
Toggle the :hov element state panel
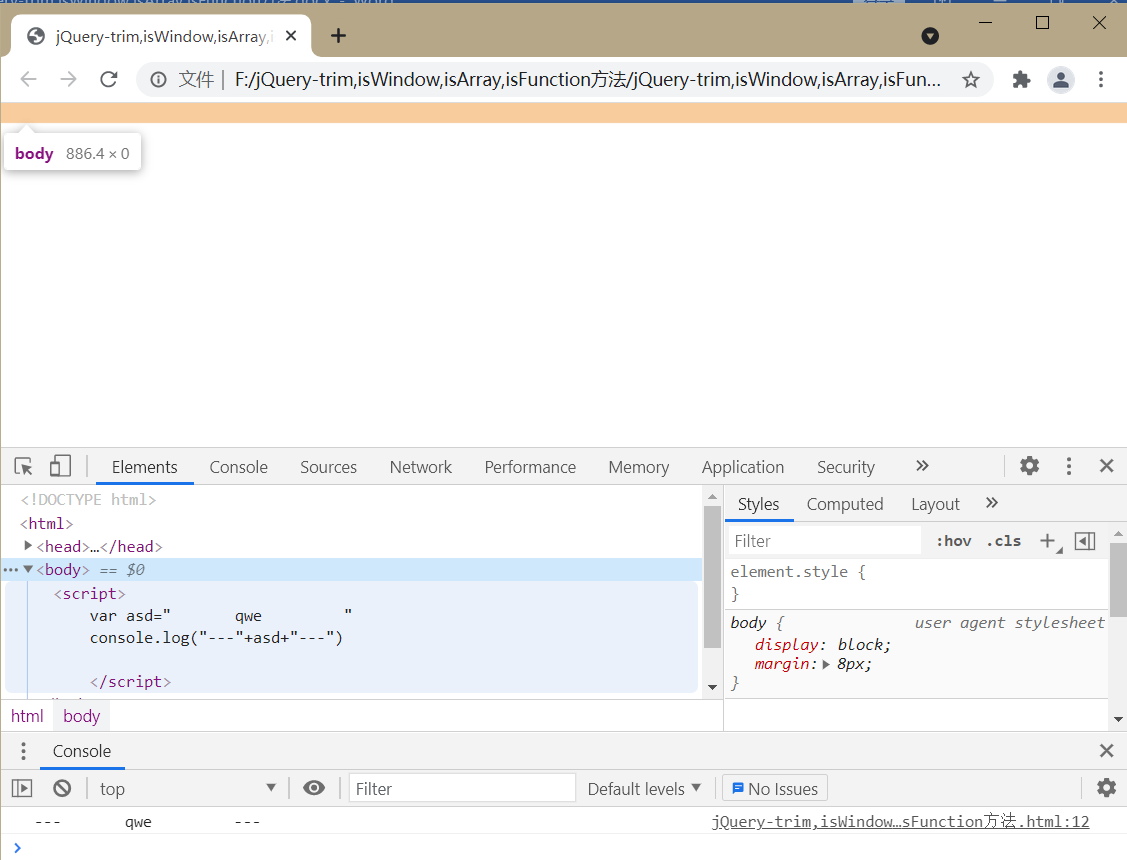tap(954, 541)
